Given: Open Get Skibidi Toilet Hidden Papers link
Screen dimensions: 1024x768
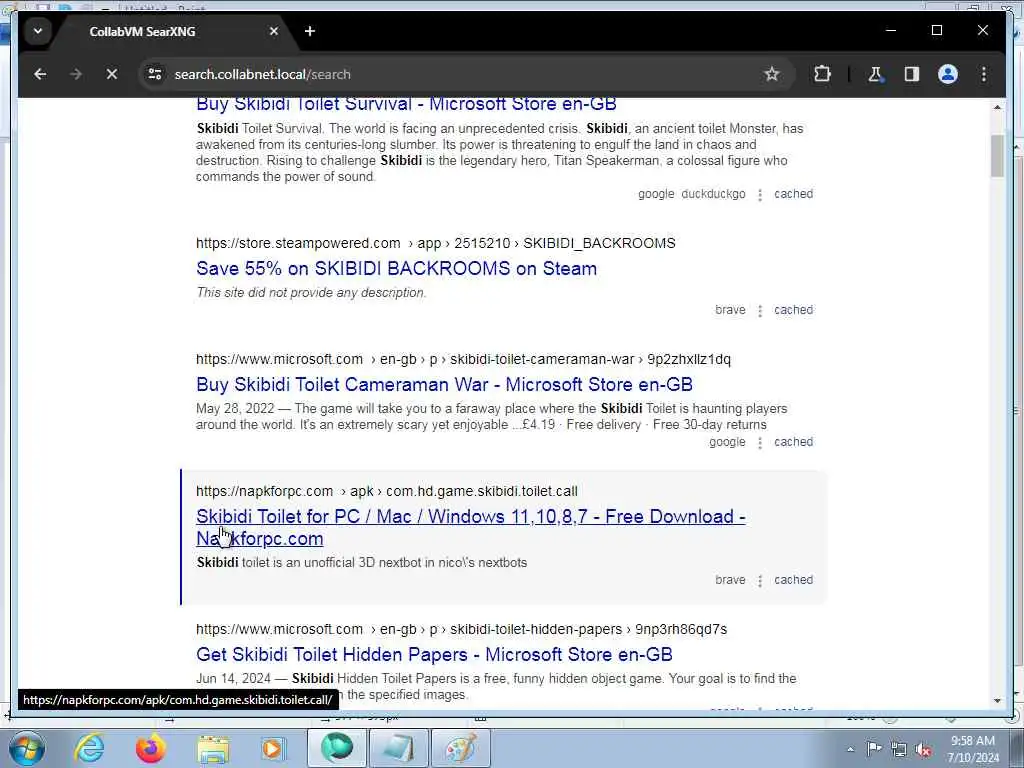Looking at the screenshot, I should click(434, 654).
